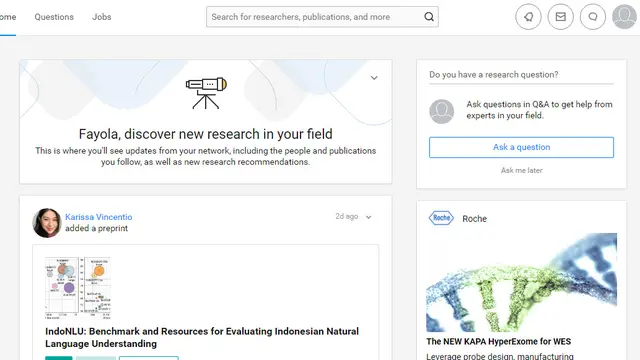Open the IndoNLU Benchmark preprint title
Viewport: 640px width, 360px height.
pos(202,337)
